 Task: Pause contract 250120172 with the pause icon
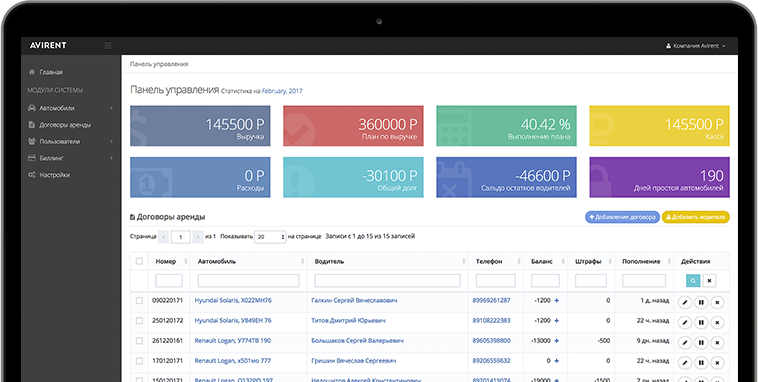[701, 322]
